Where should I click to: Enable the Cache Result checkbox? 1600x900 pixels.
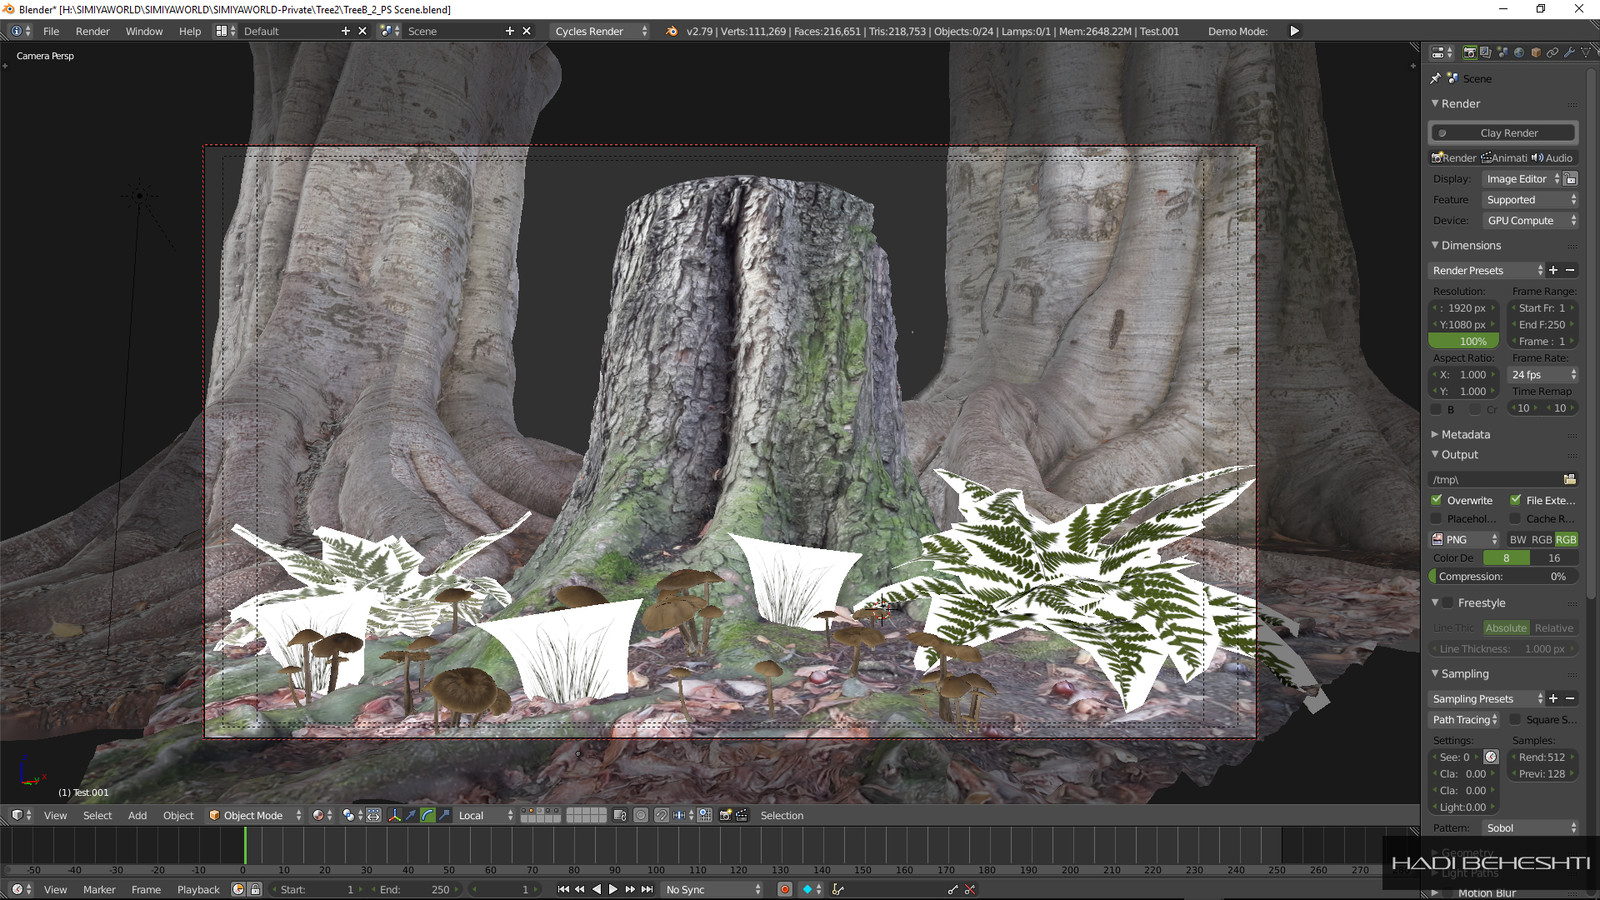pyautogui.click(x=1516, y=519)
